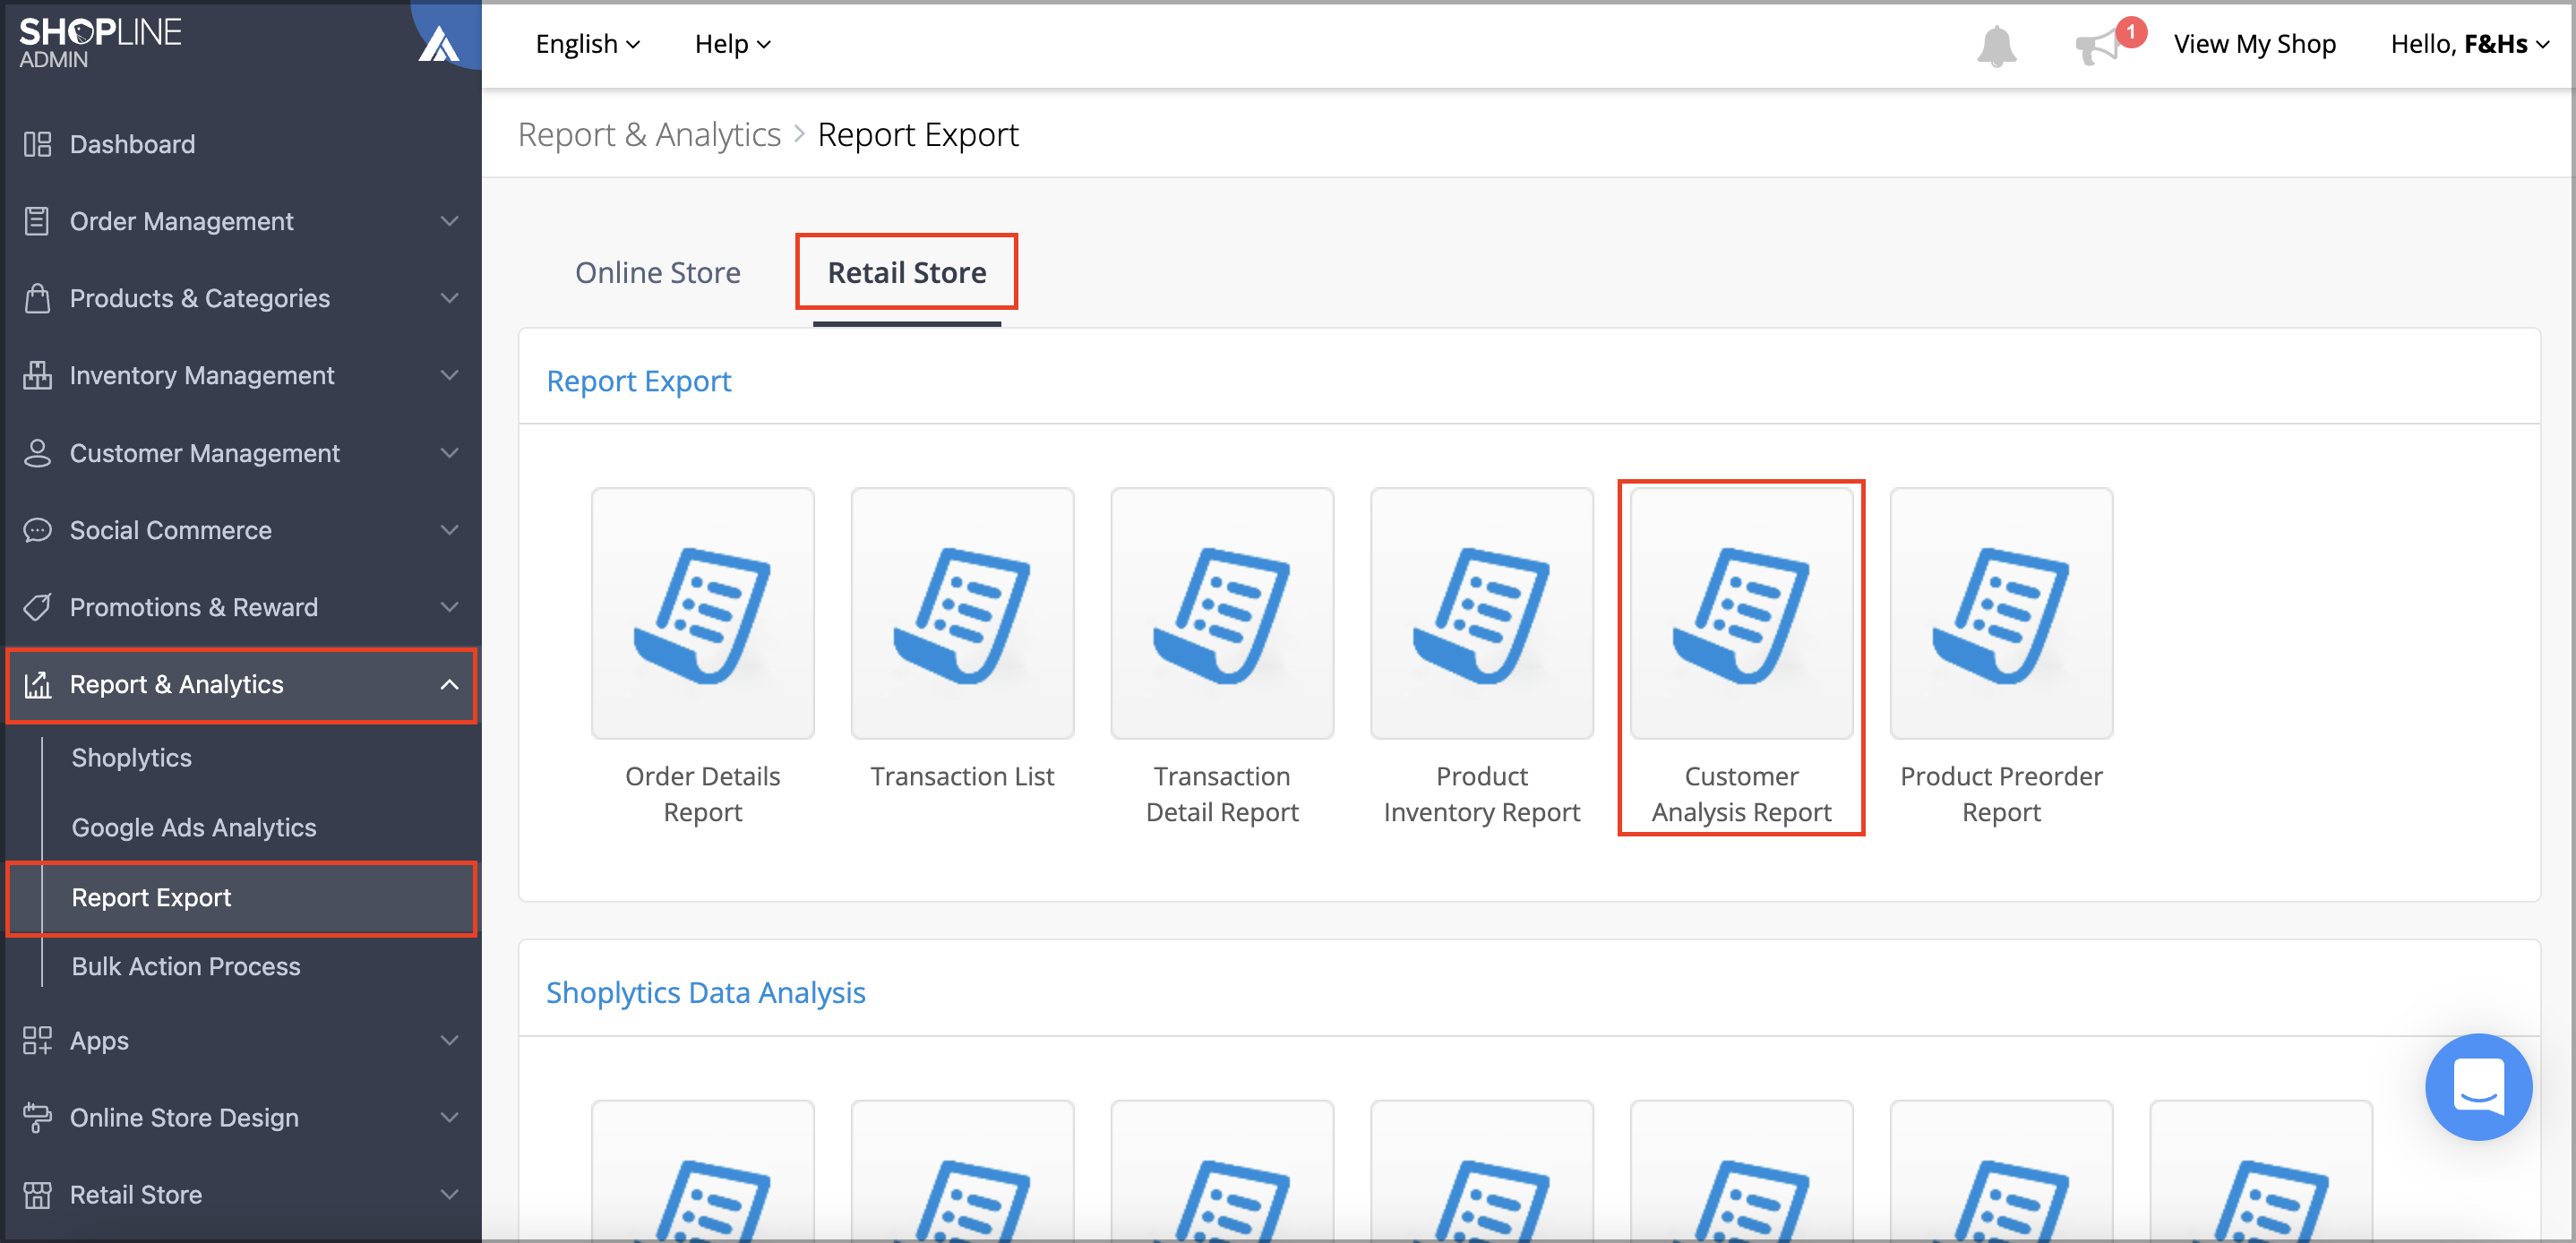Screen dimensions: 2576x1243
Task: Click the Retail Store shop icon
Action: point(37,1194)
